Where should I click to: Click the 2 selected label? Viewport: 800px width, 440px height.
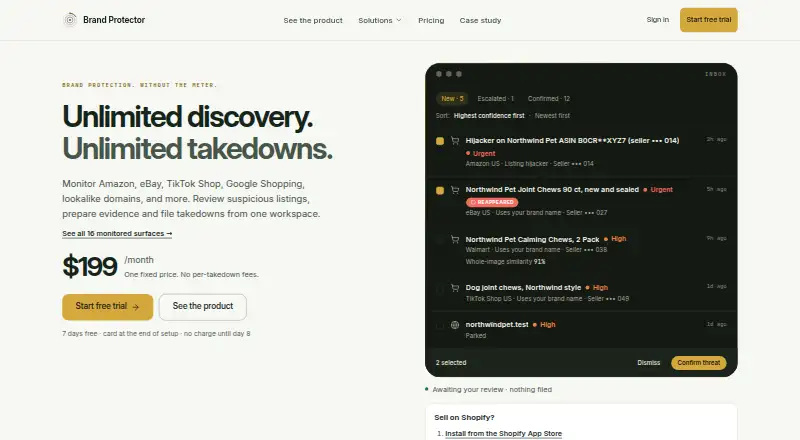coord(451,363)
